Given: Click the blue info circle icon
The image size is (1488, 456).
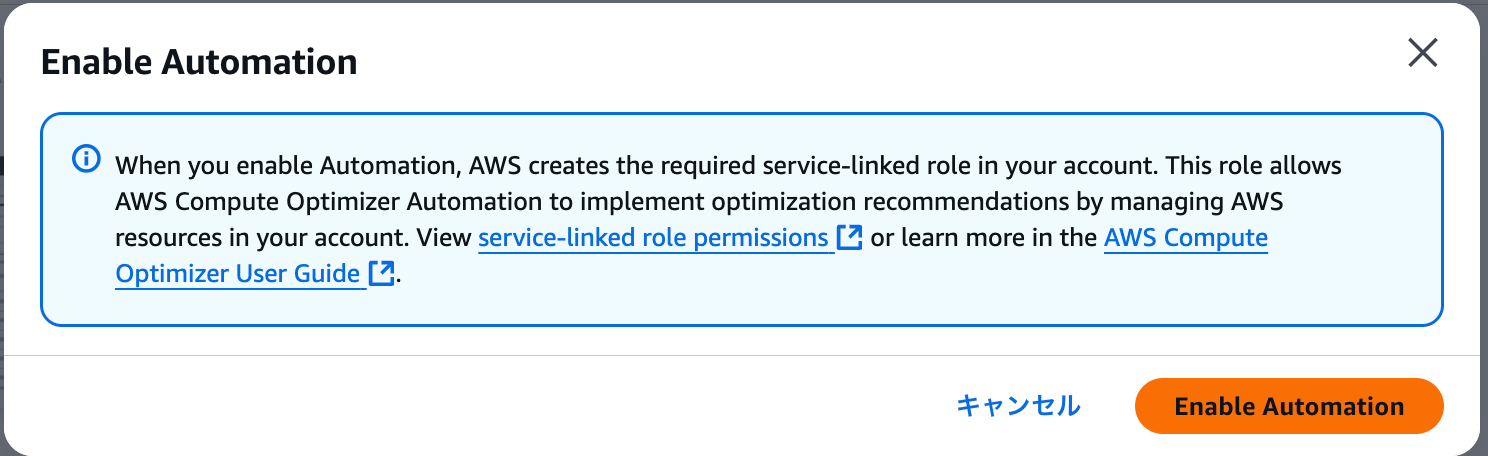Looking at the screenshot, I should tap(87, 158).
